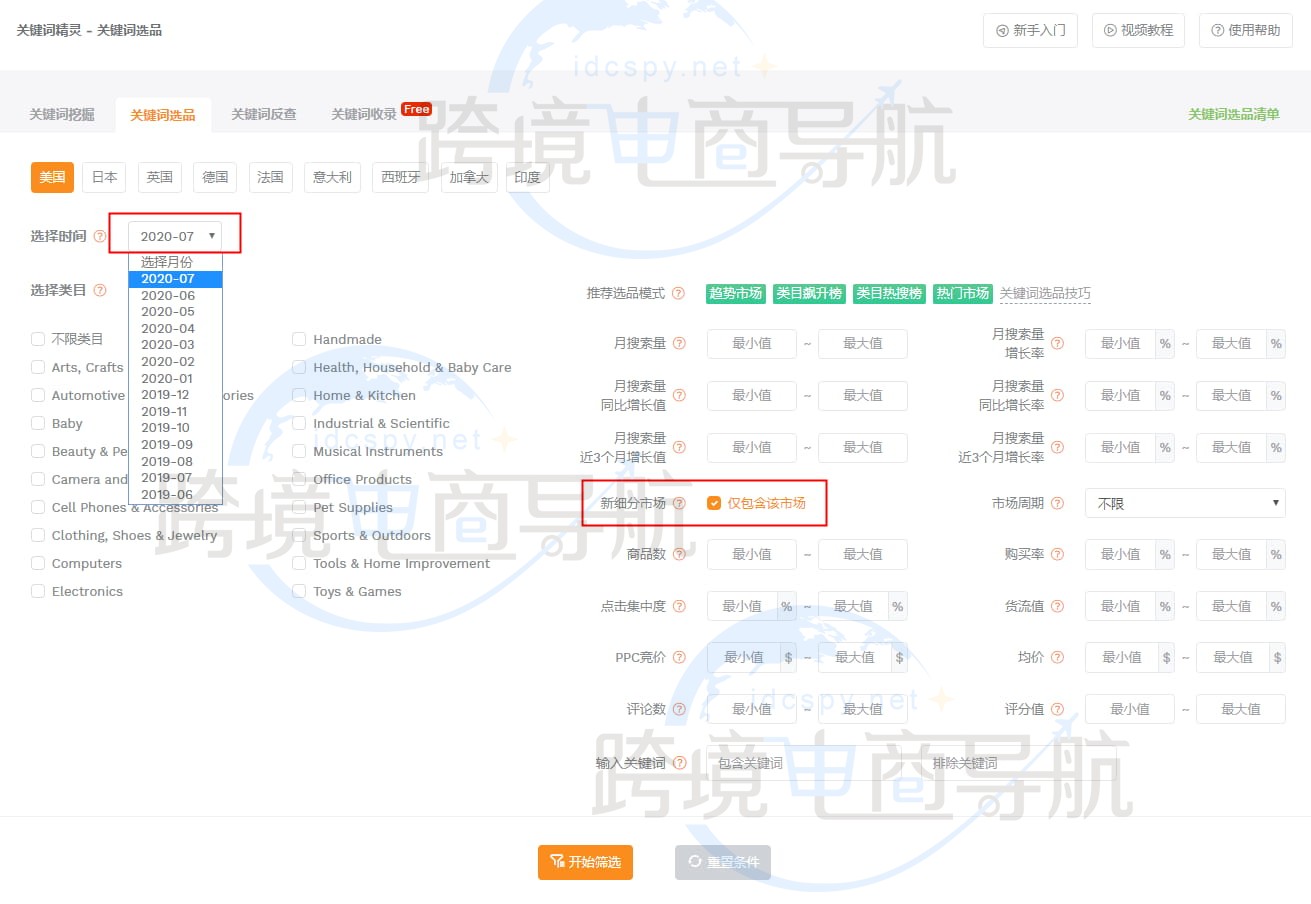Open the 关键词选品清单 link
The height and width of the screenshot is (904, 1311).
[x=1234, y=115]
